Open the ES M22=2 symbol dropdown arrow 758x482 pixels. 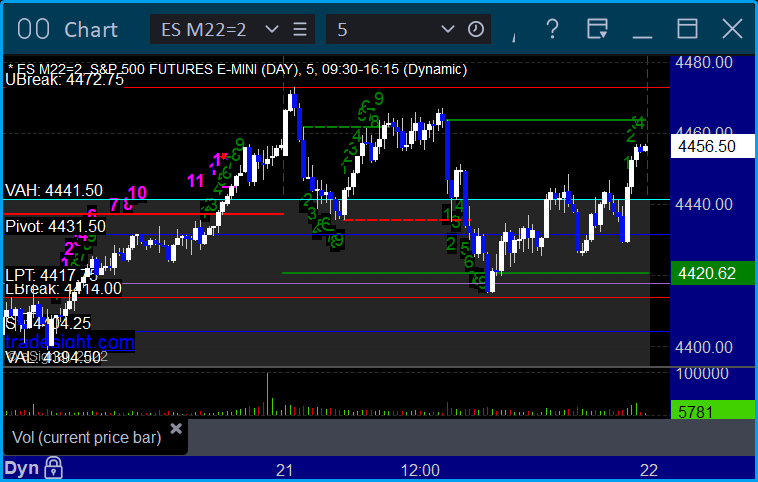(x=272, y=29)
